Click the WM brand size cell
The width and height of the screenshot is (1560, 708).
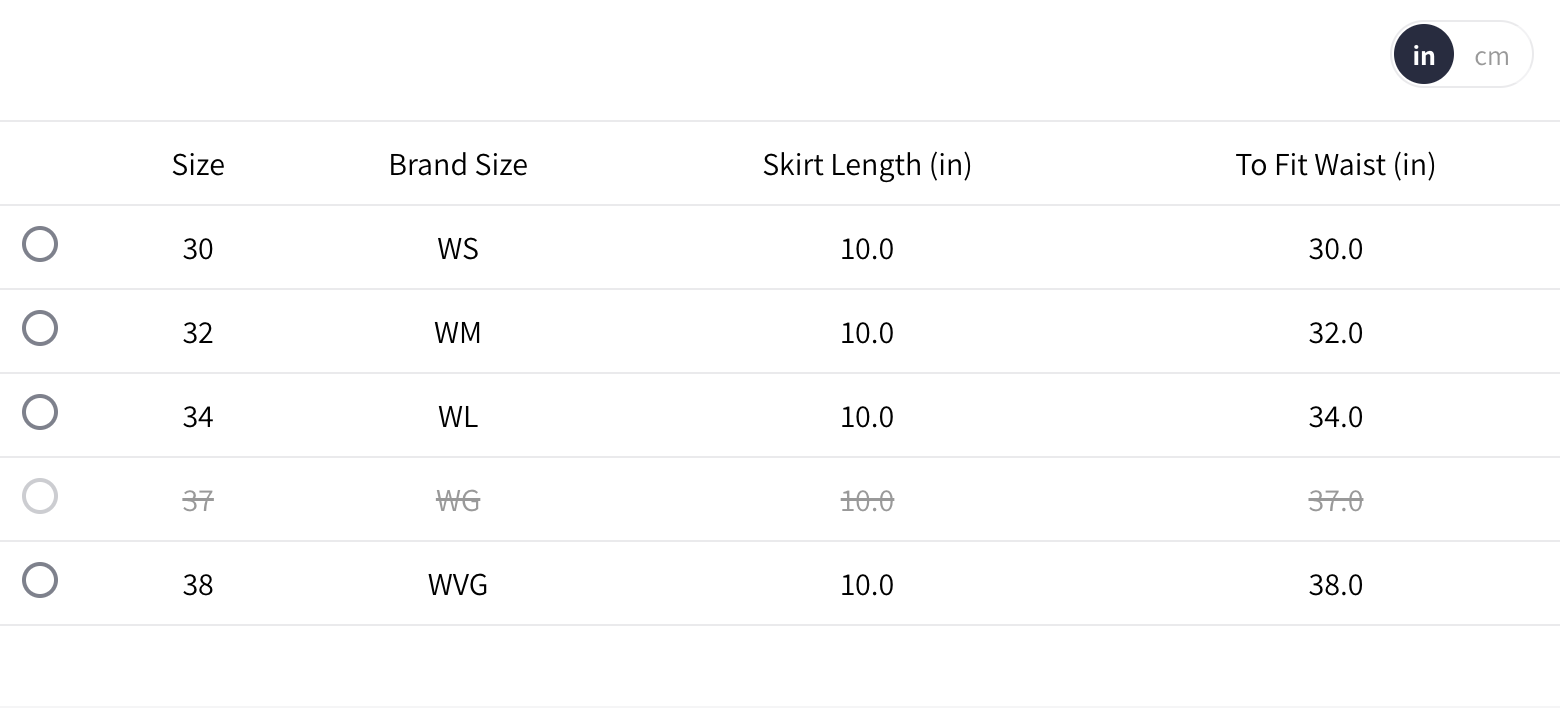coord(458,332)
